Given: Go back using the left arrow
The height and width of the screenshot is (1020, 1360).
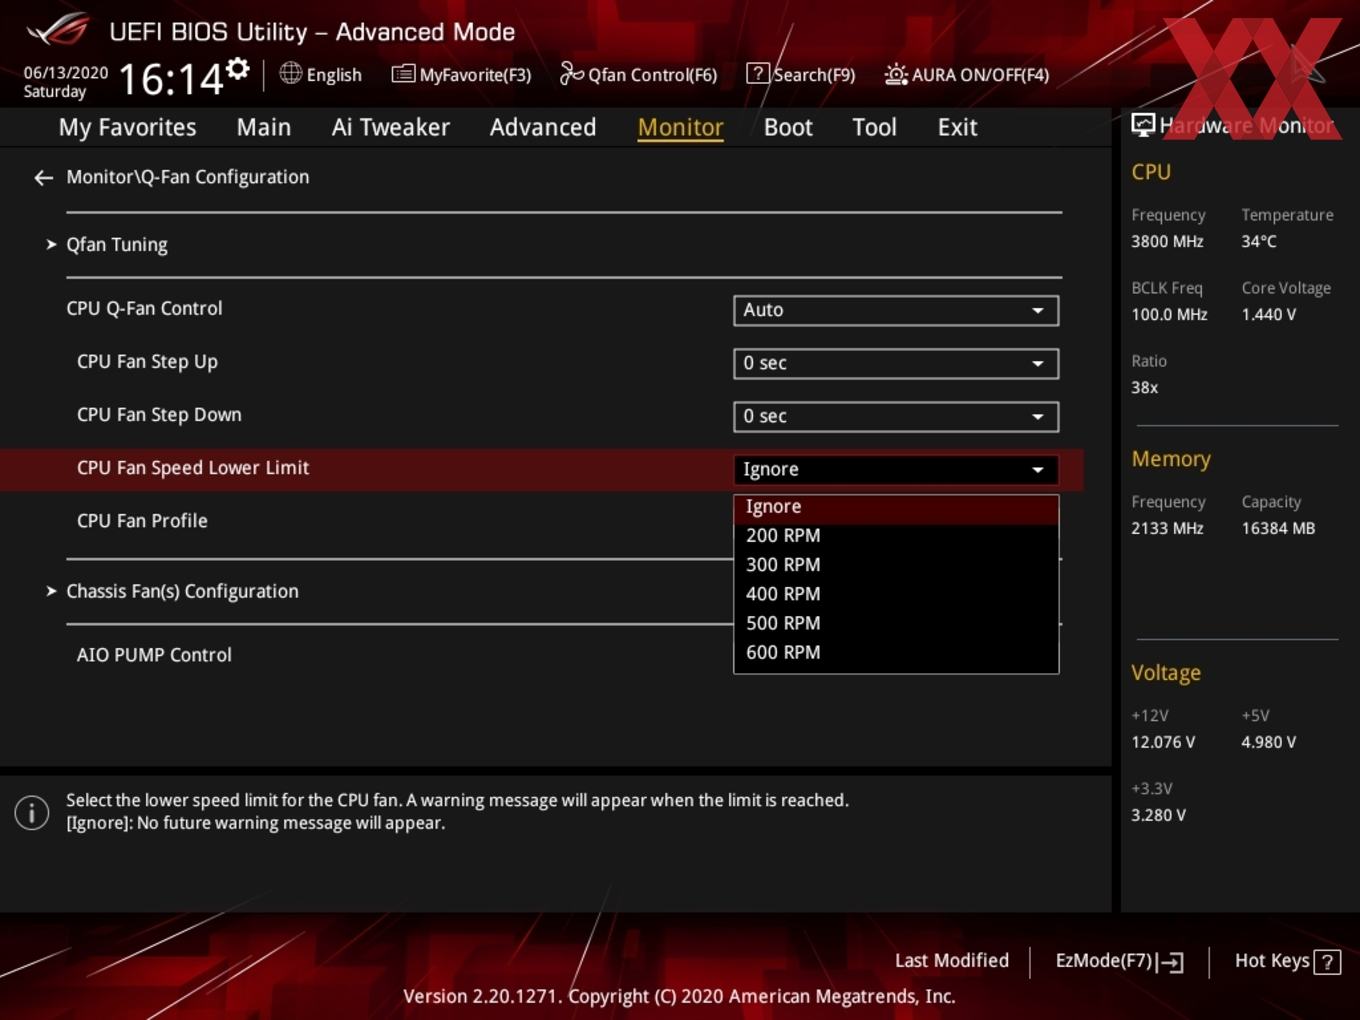Looking at the screenshot, I should pos(43,178).
